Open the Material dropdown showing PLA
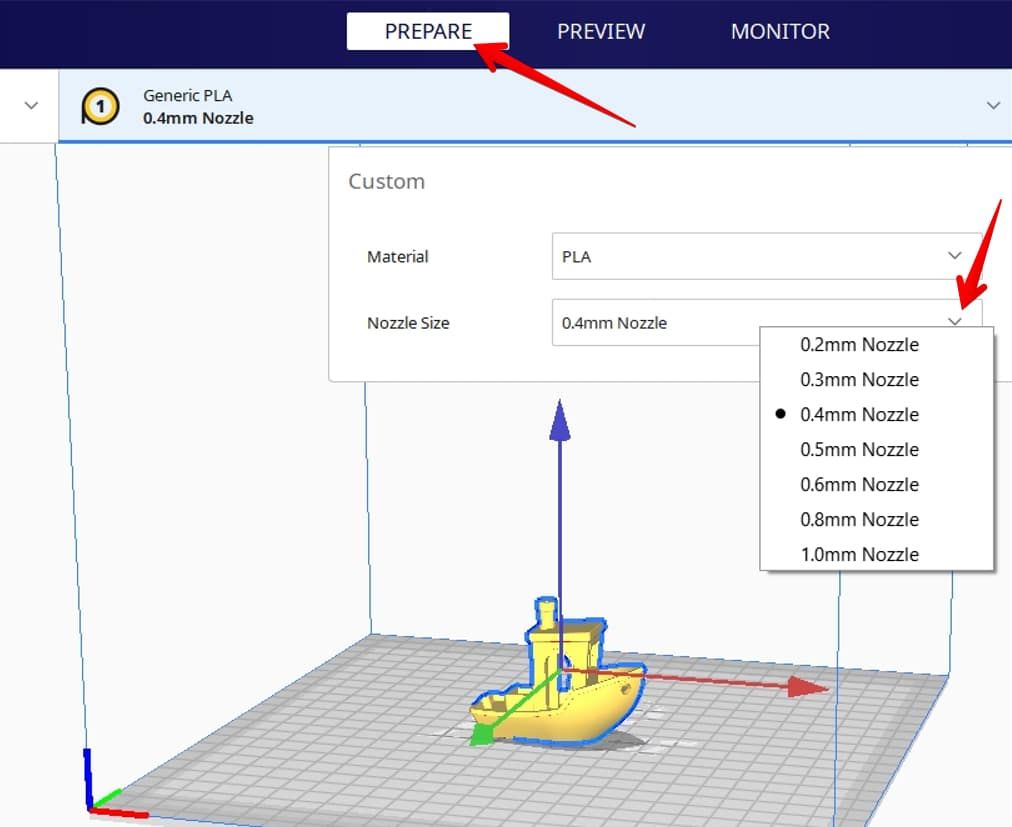Screen dimensions: 1012x827 click(x=765, y=256)
